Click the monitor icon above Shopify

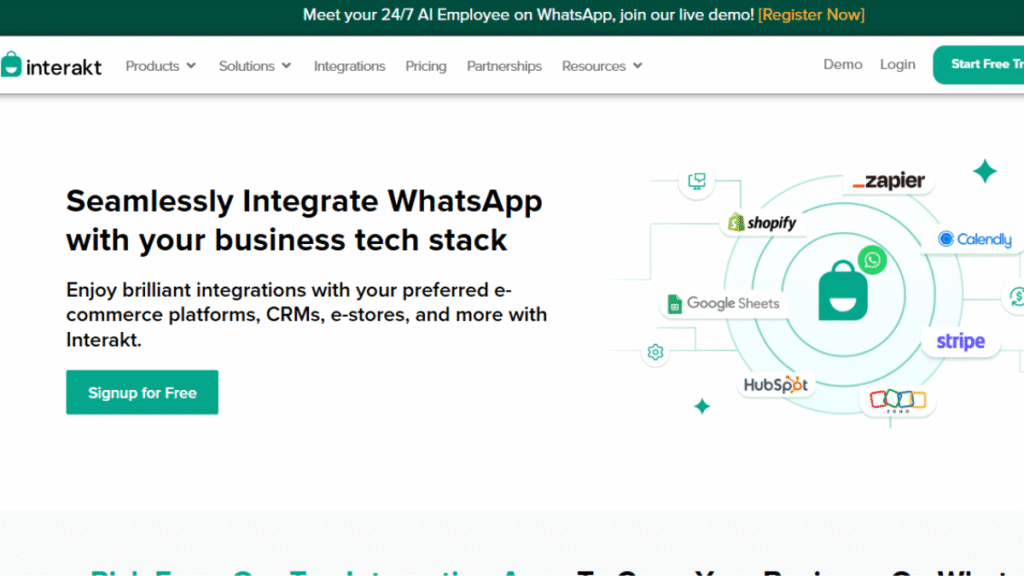click(x=696, y=181)
